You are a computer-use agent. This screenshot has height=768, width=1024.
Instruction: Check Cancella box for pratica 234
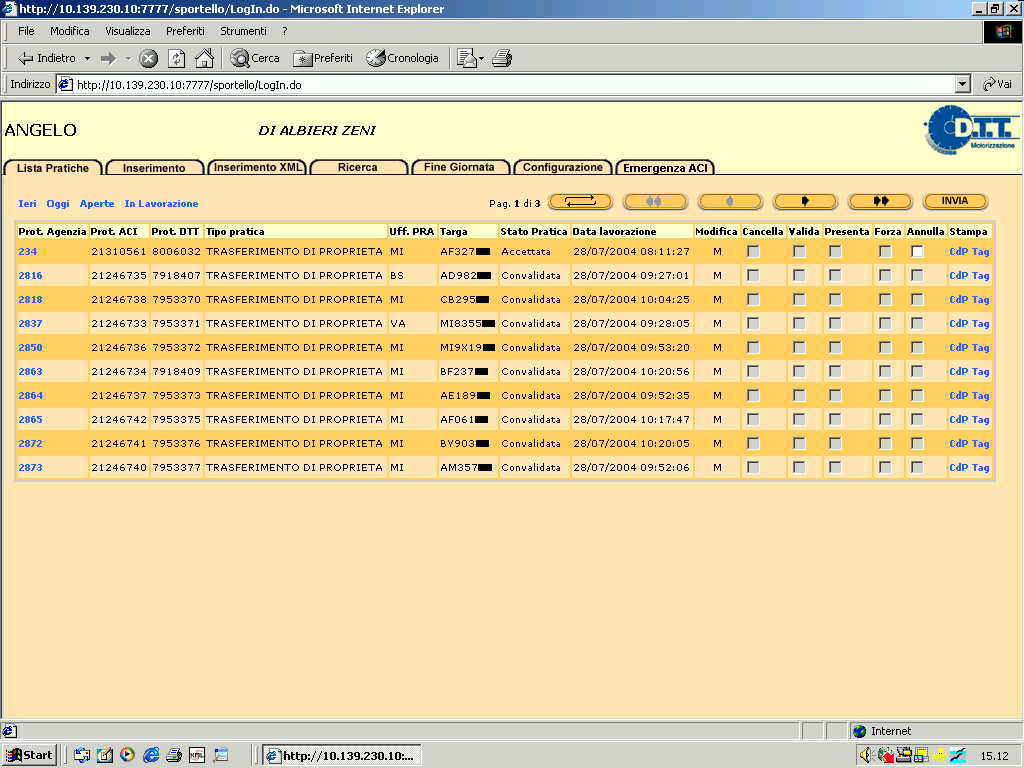point(753,251)
